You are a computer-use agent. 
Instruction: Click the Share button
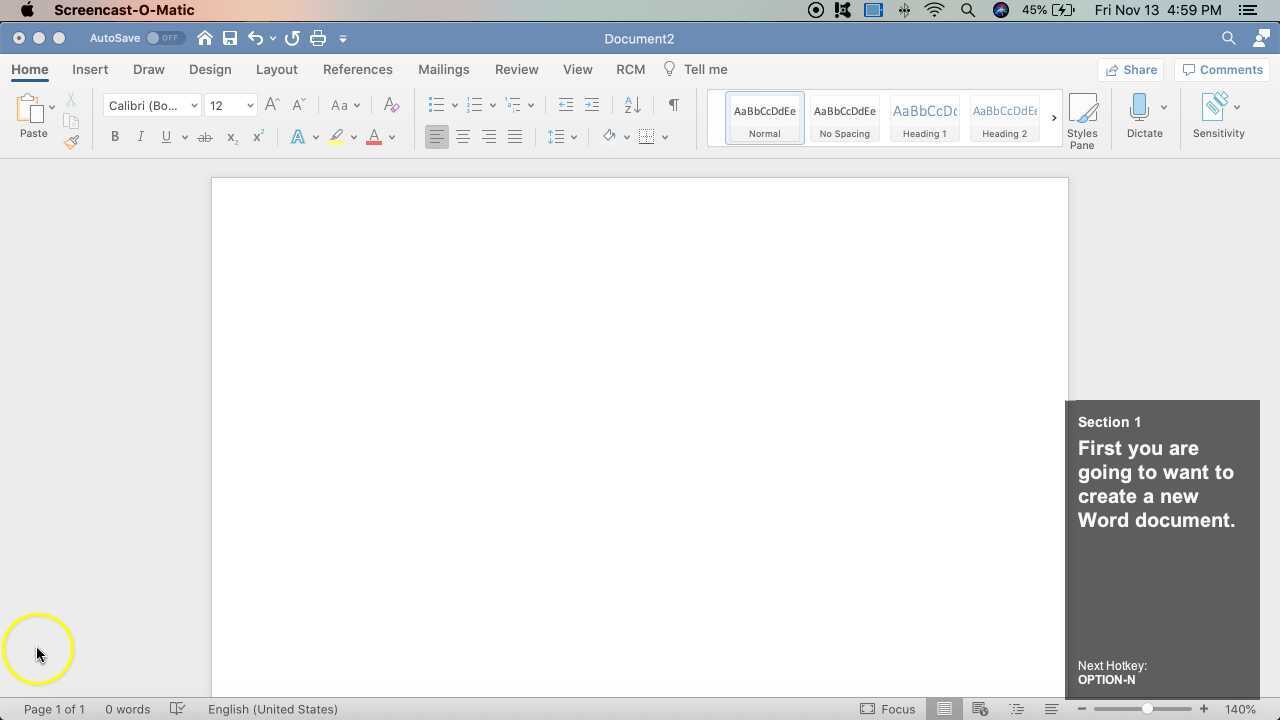[1132, 69]
